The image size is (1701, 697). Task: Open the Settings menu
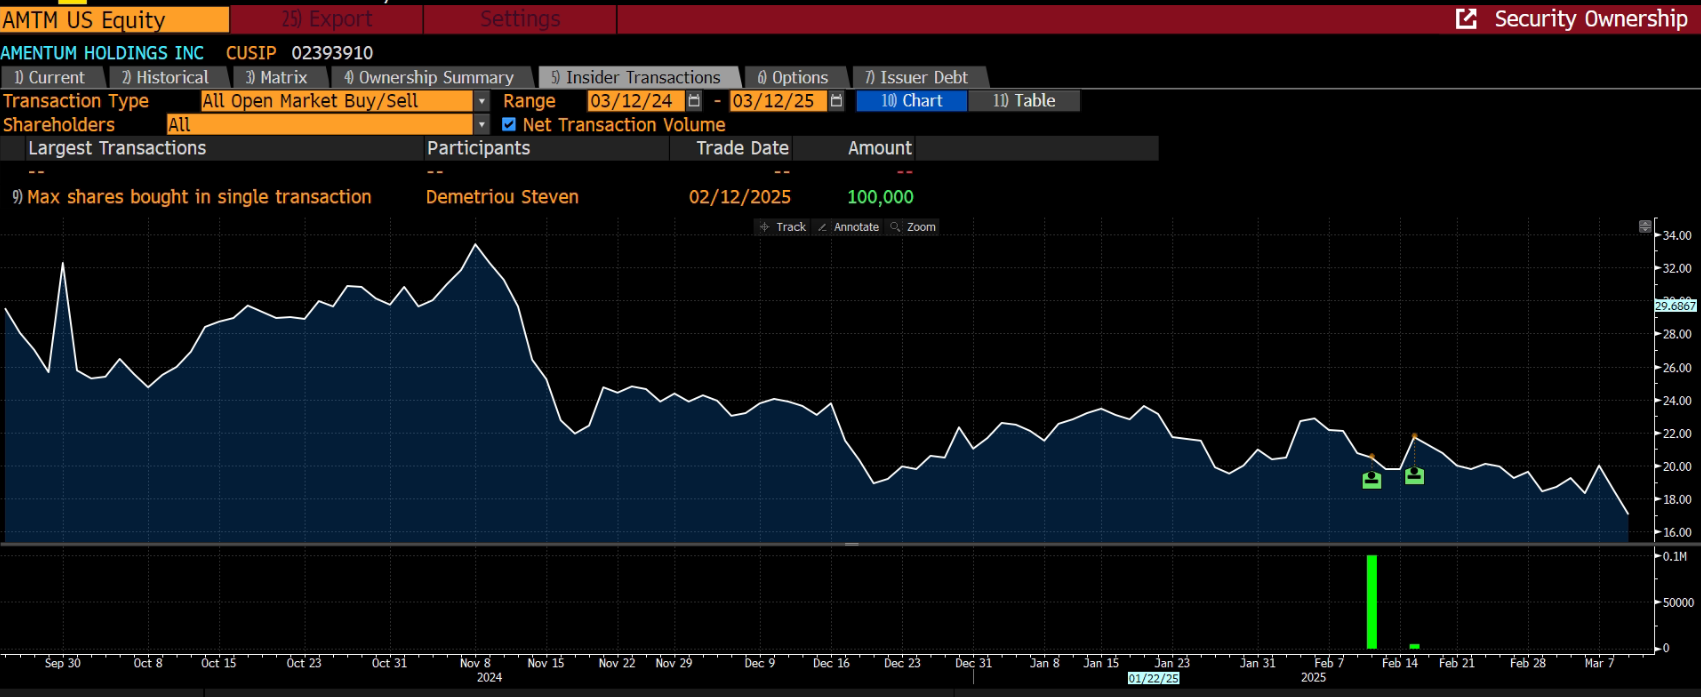pyautogui.click(x=520, y=19)
